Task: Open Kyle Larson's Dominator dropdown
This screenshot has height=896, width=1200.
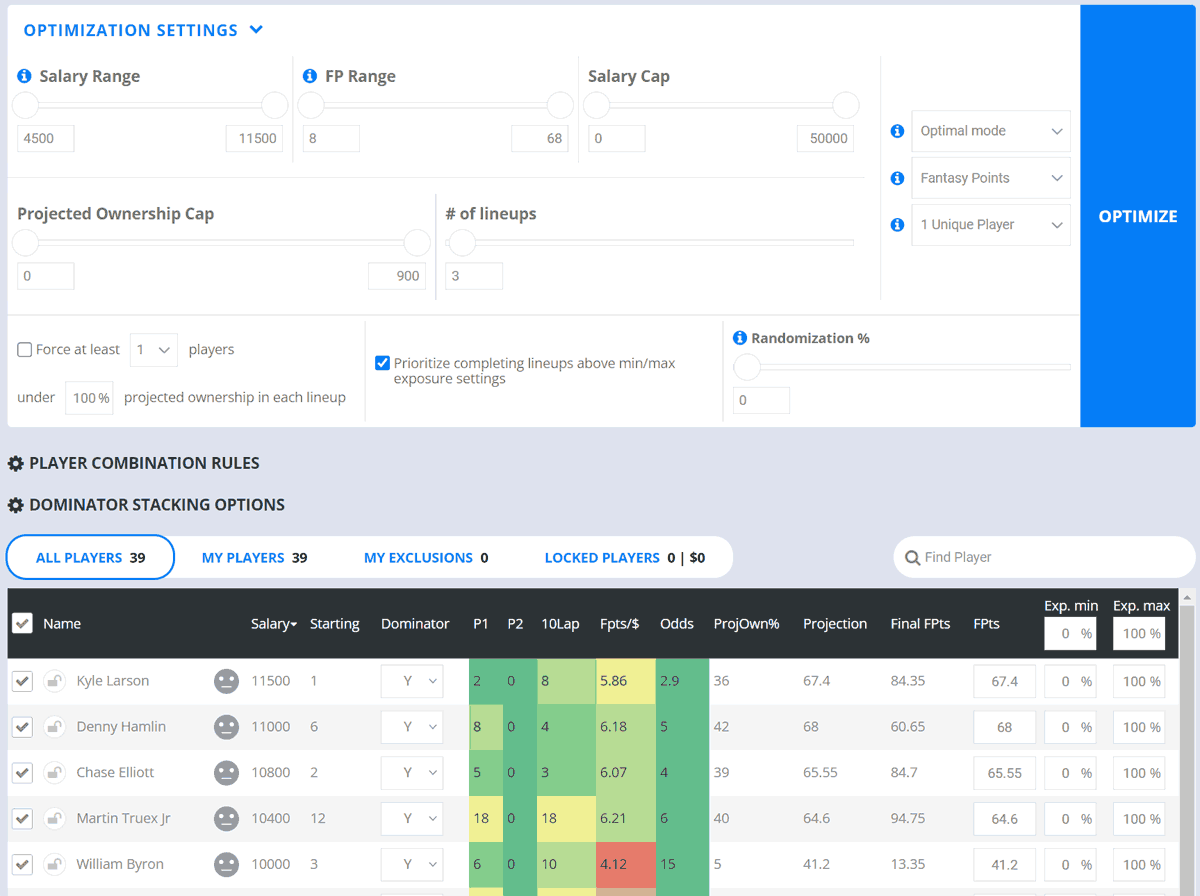Action: pos(412,681)
